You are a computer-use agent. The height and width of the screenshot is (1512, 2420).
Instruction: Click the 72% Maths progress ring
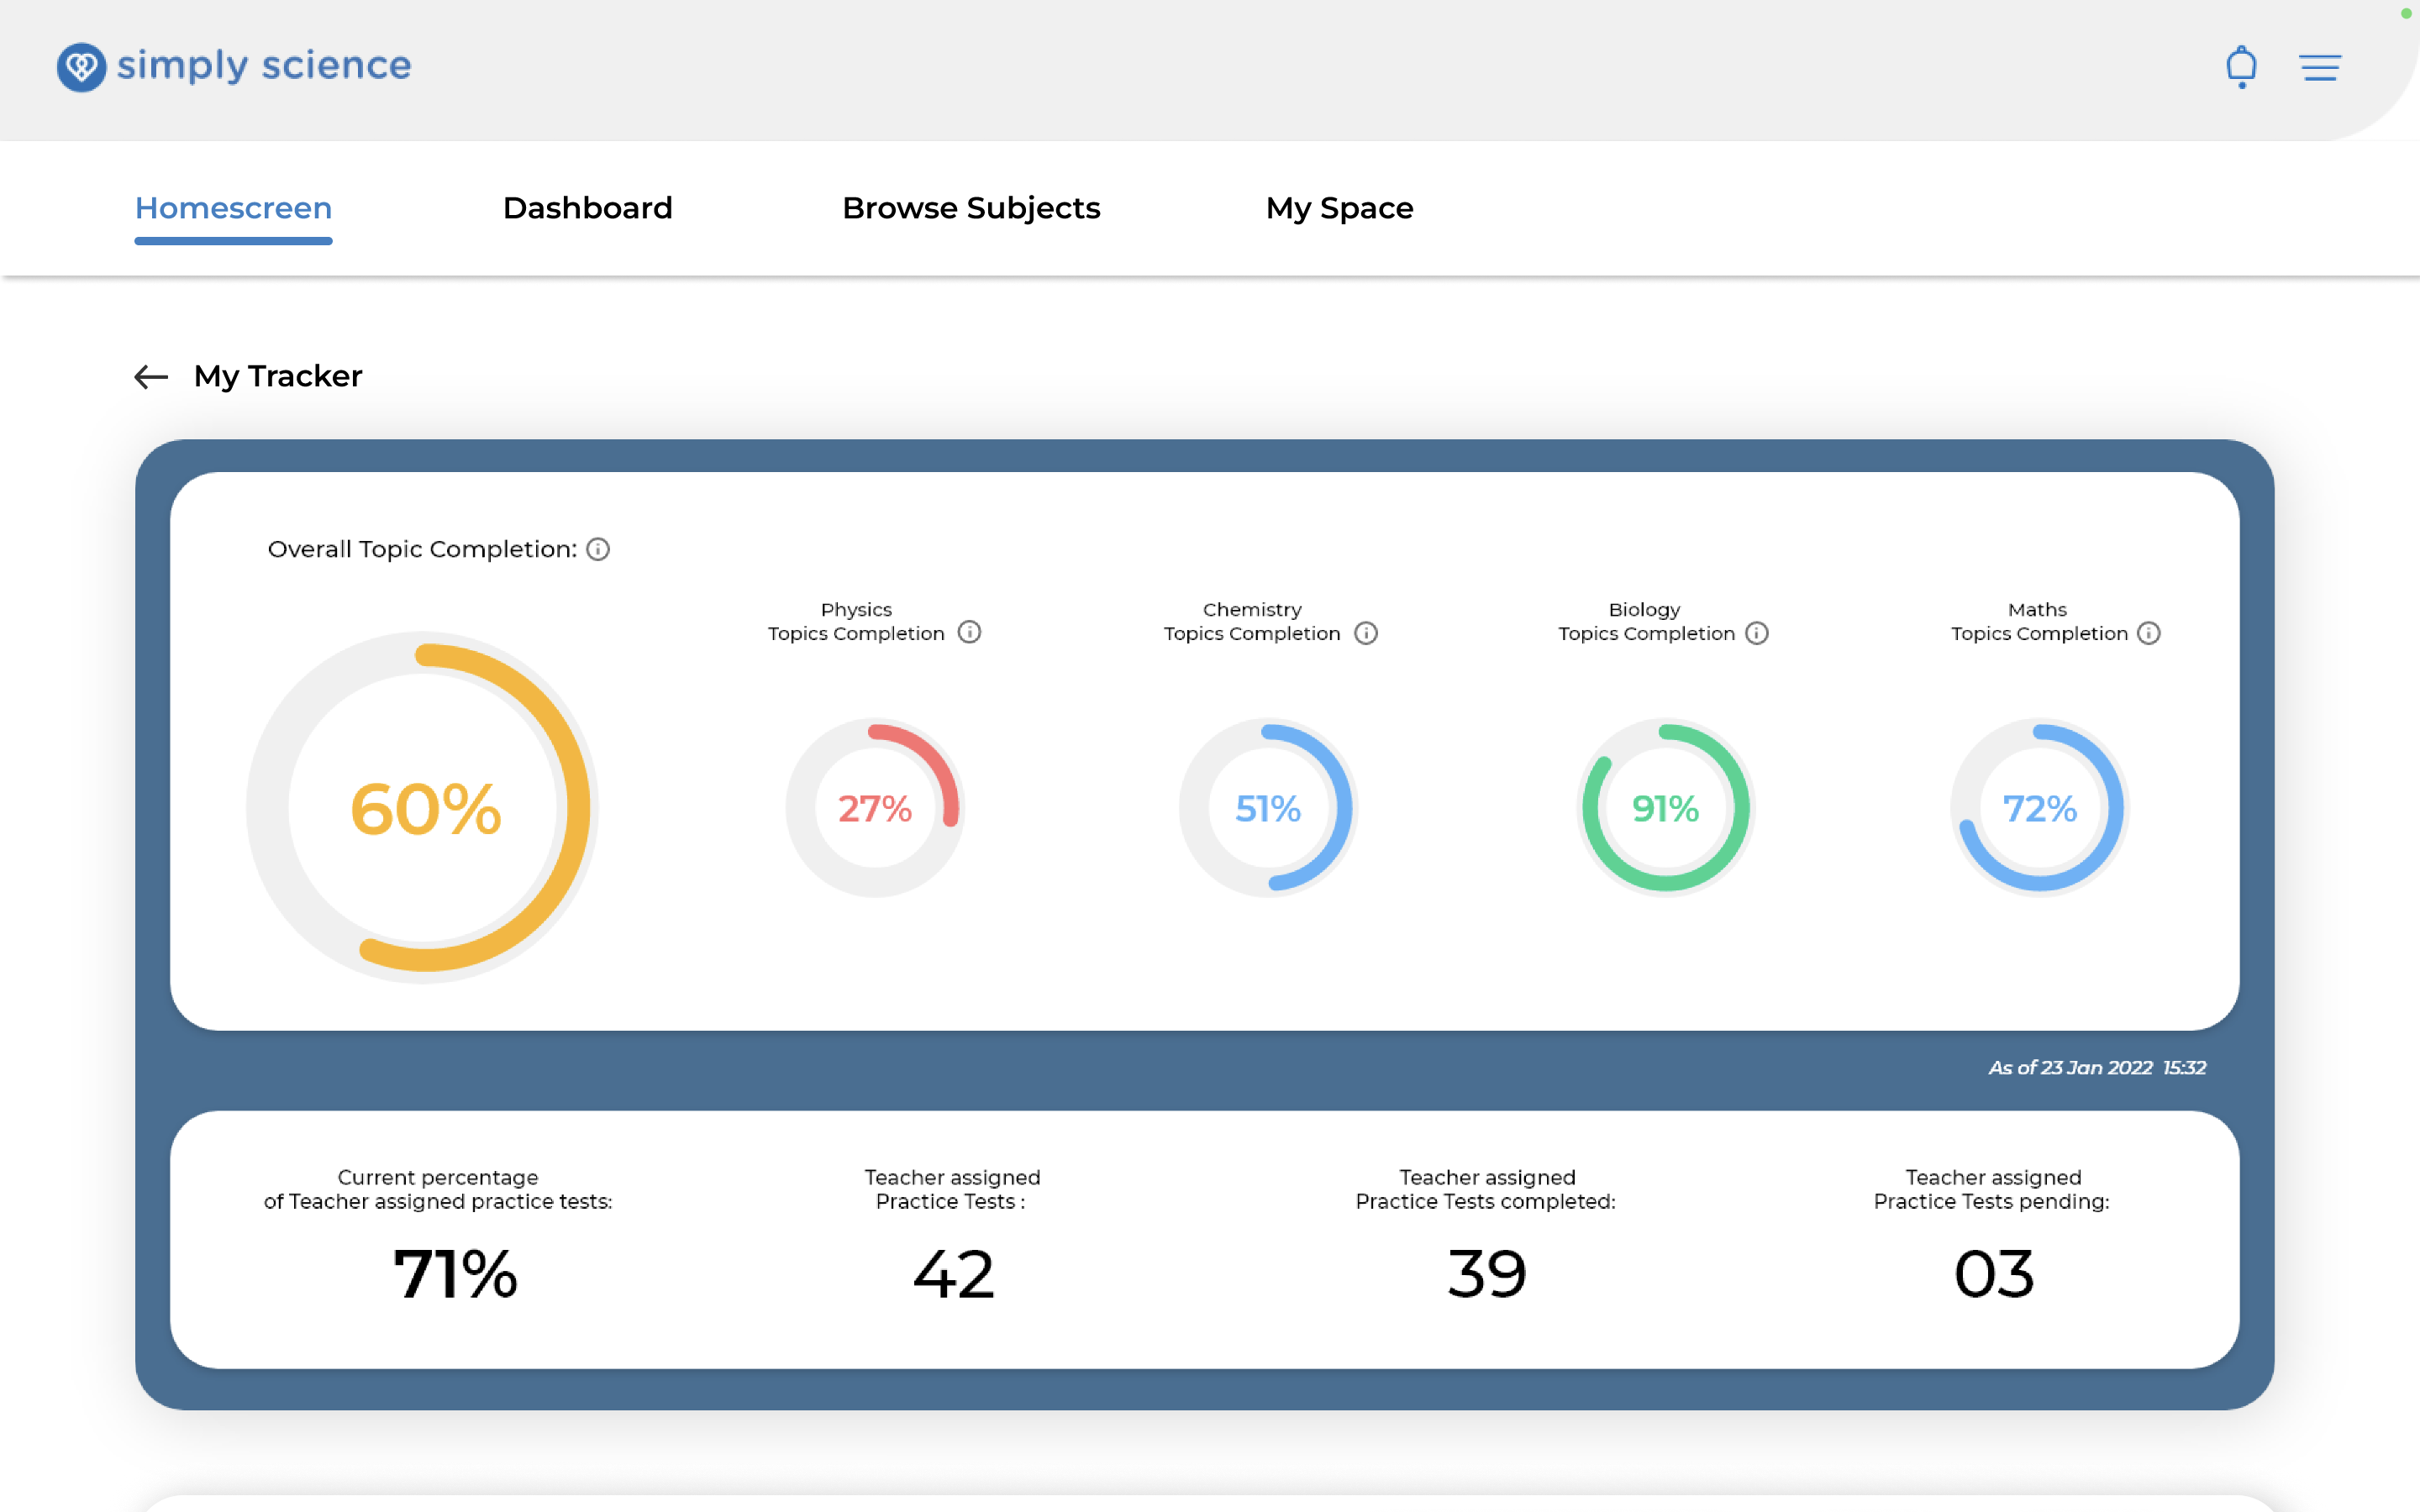pyautogui.click(x=2040, y=807)
